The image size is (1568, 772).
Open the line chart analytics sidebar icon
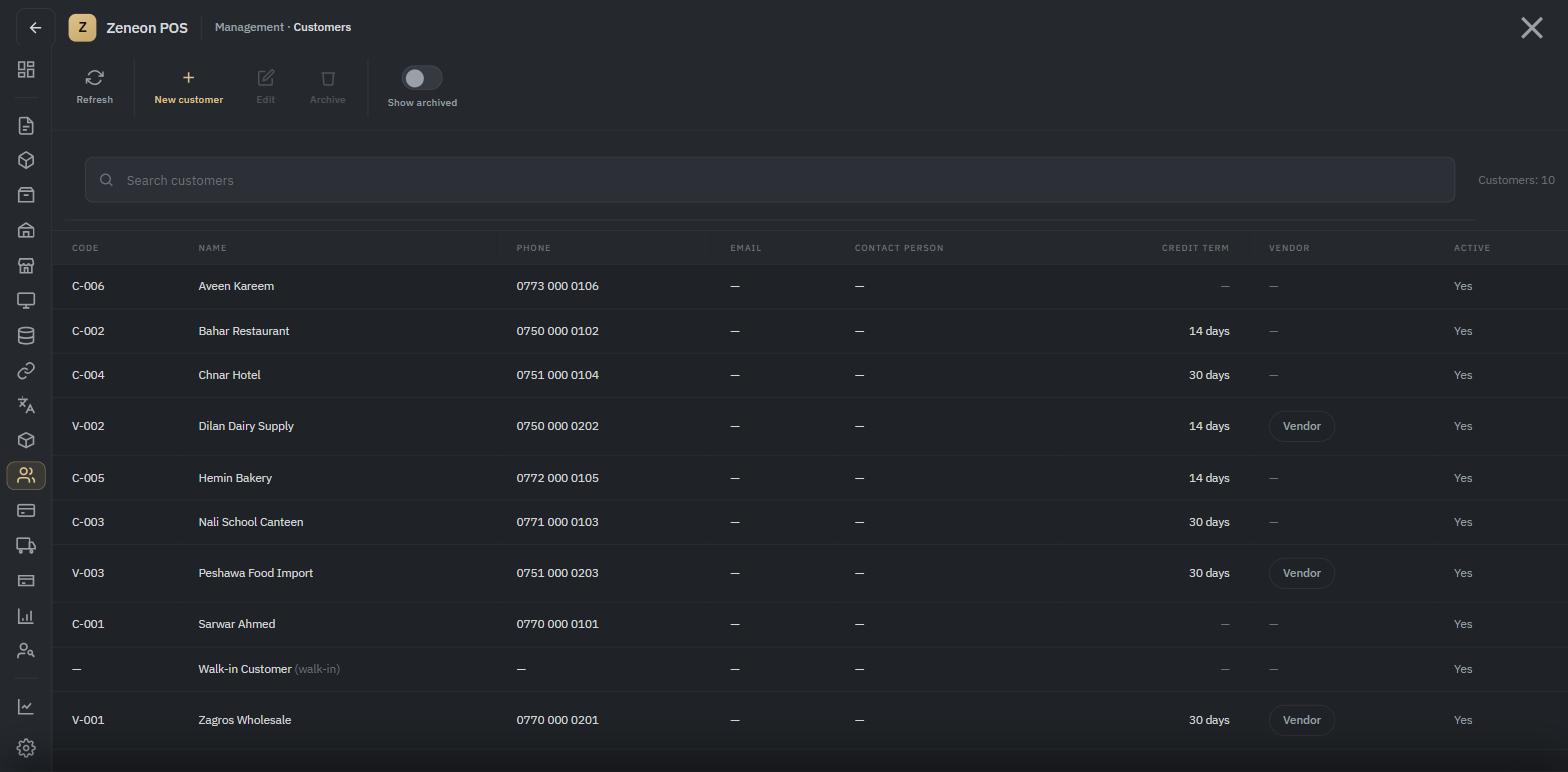tap(26, 707)
